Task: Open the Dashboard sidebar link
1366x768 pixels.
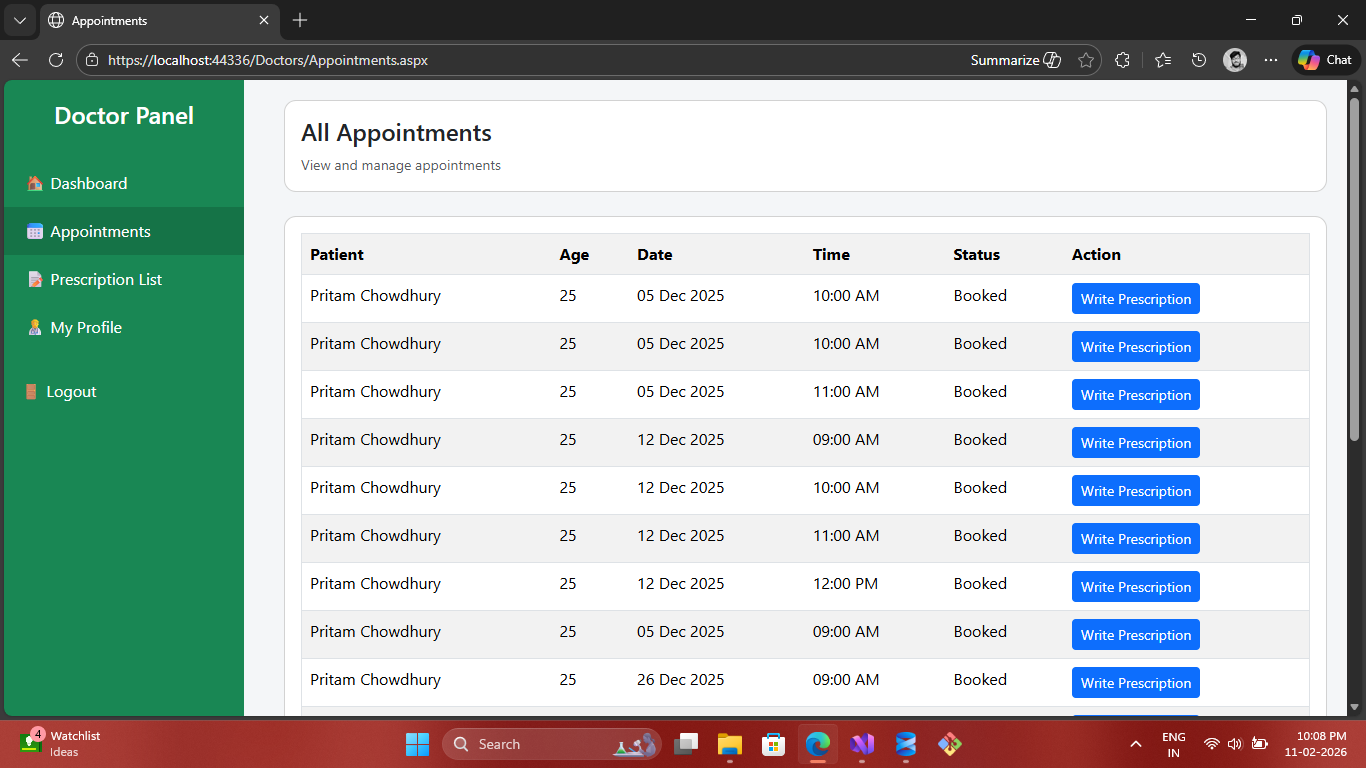Action: pos(89,184)
